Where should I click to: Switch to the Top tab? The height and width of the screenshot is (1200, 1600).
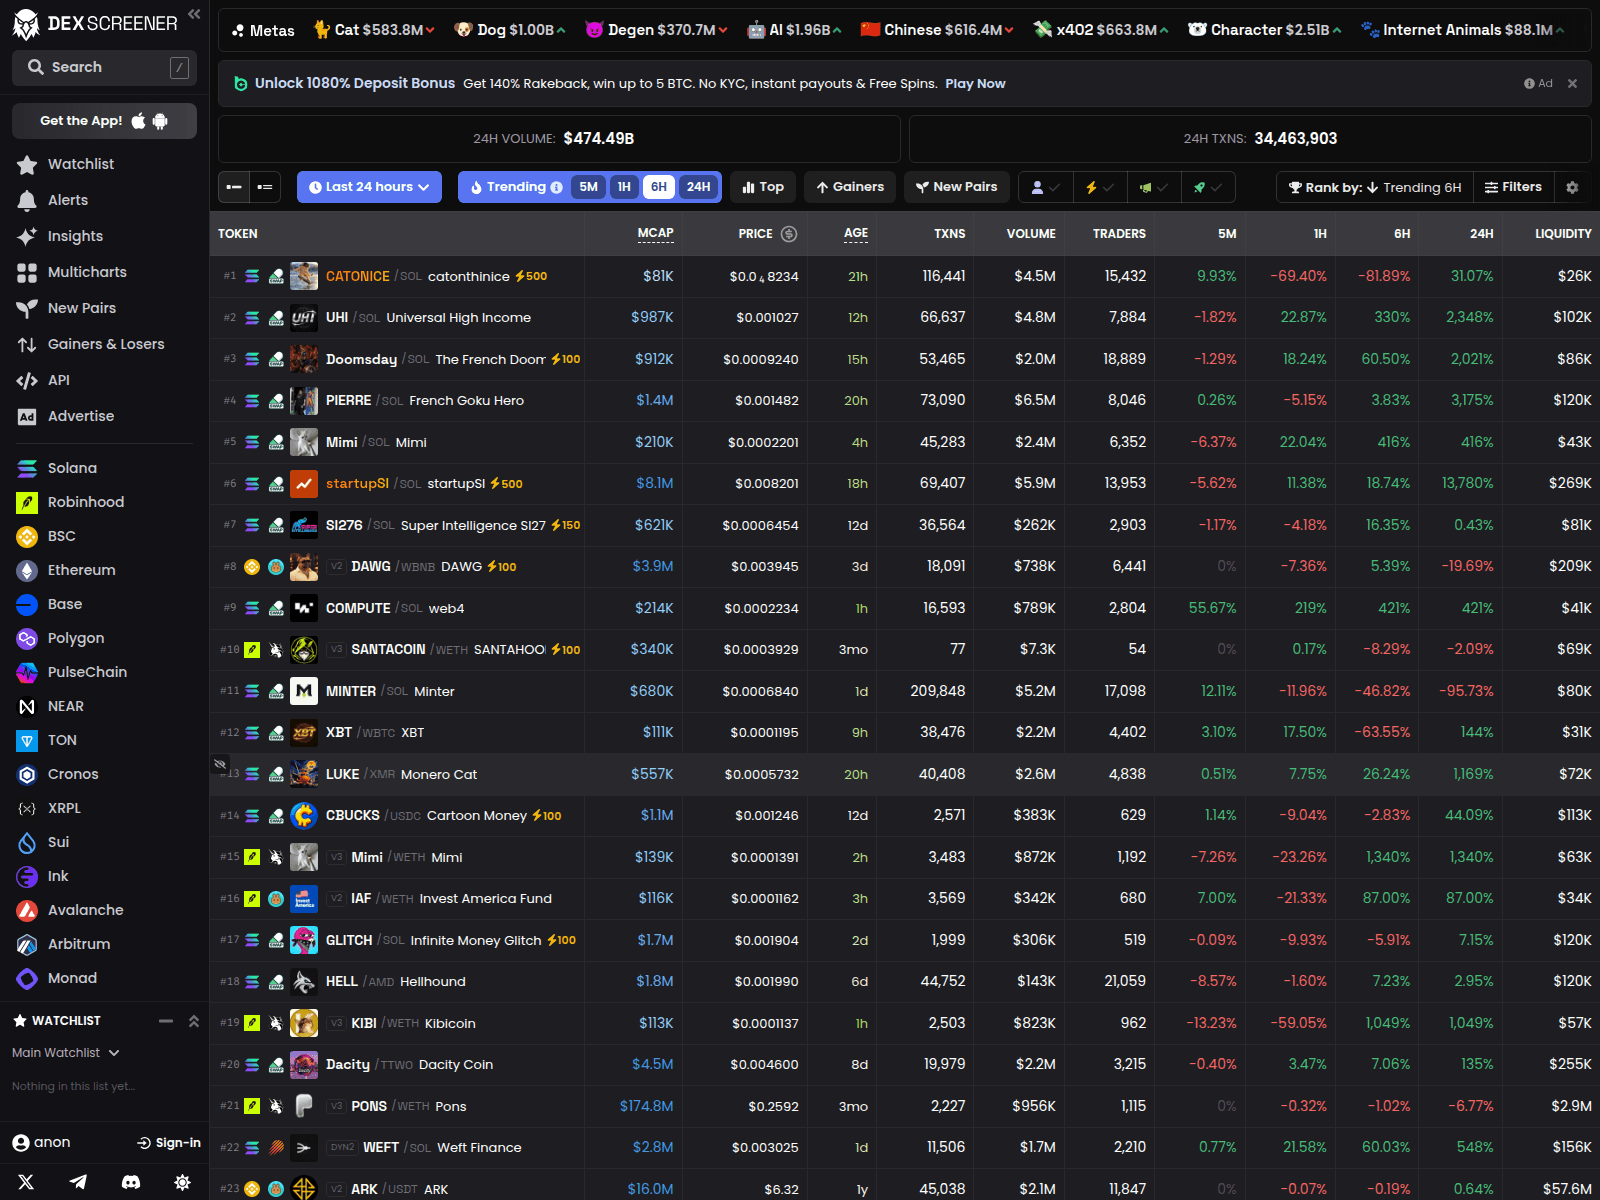(x=763, y=187)
